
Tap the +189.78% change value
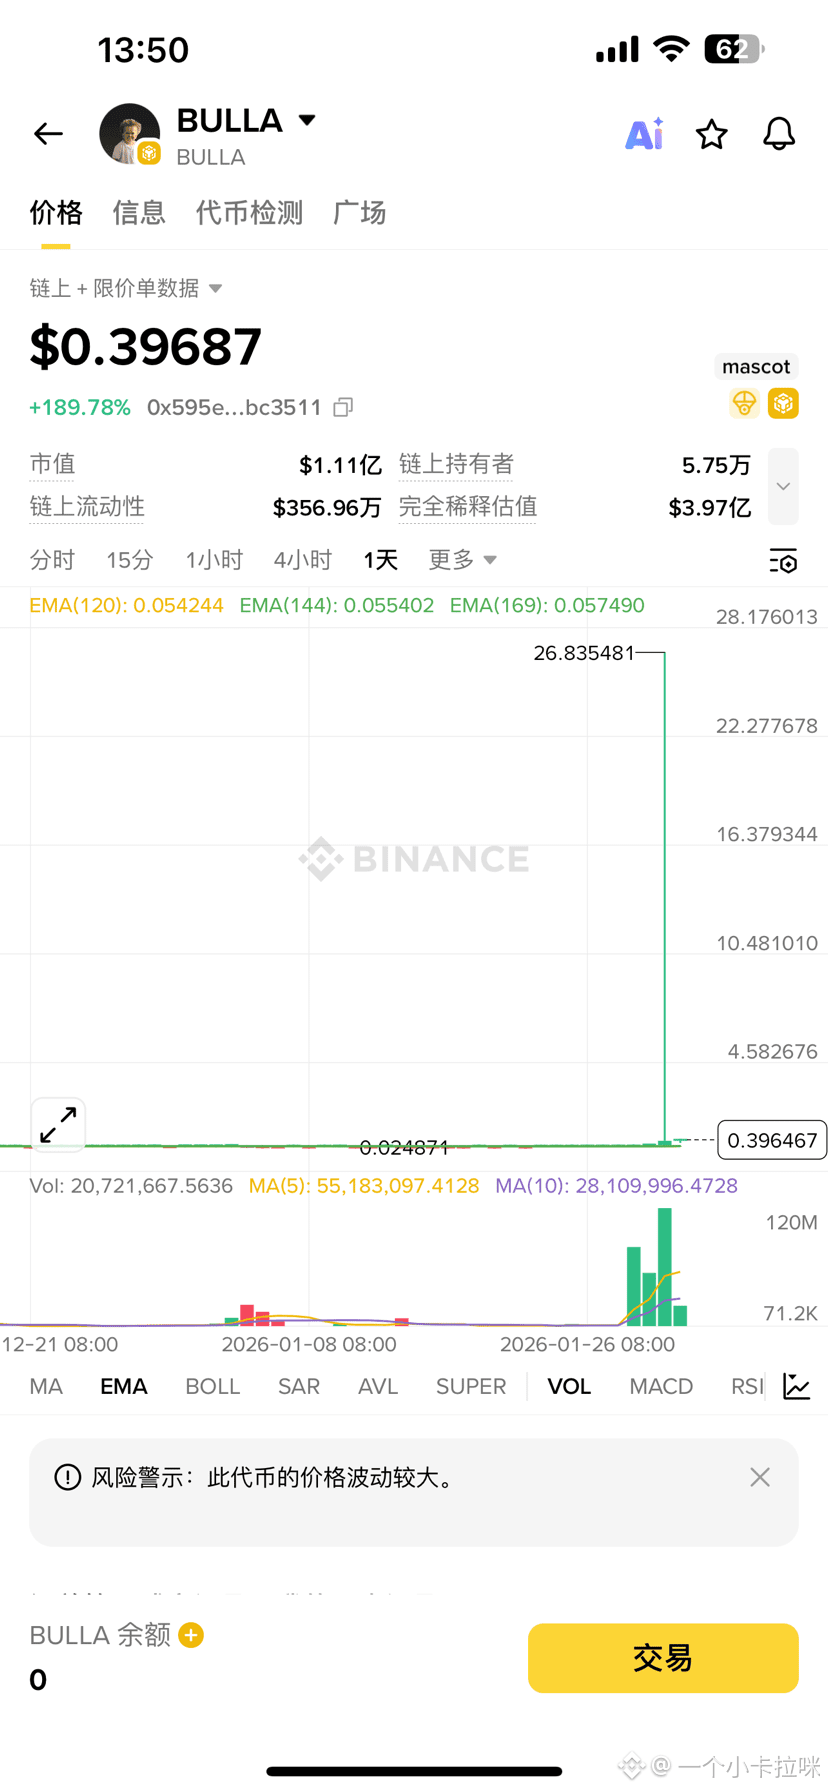click(80, 407)
